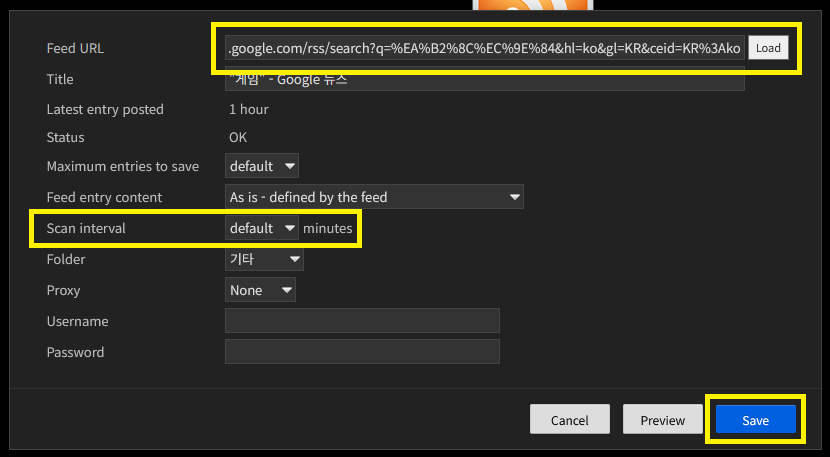Image resolution: width=830 pixels, height=457 pixels.
Task: Click the partially visible RSS feed icon
Action: (533, 5)
